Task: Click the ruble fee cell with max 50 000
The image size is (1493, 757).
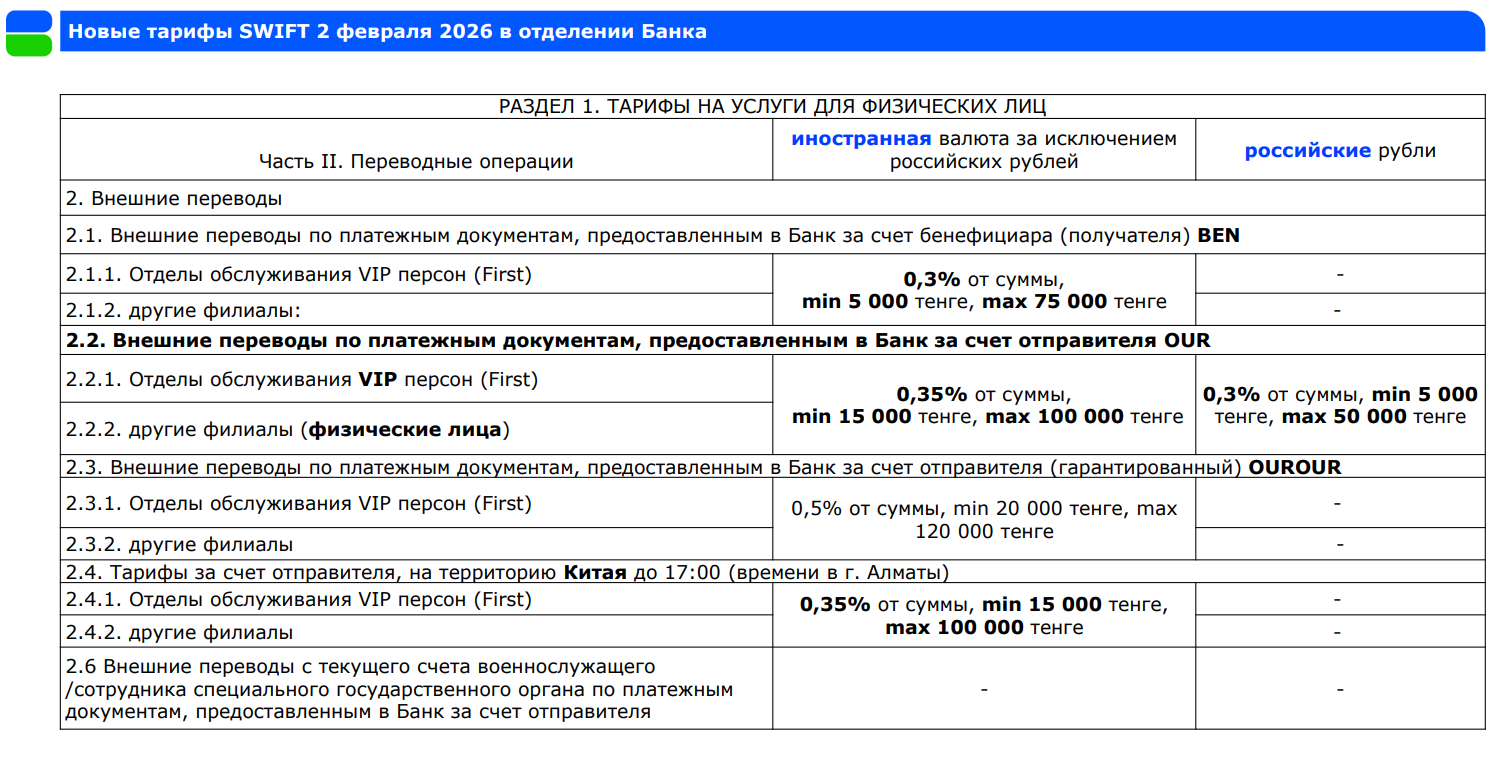Action: click(x=1340, y=405)
